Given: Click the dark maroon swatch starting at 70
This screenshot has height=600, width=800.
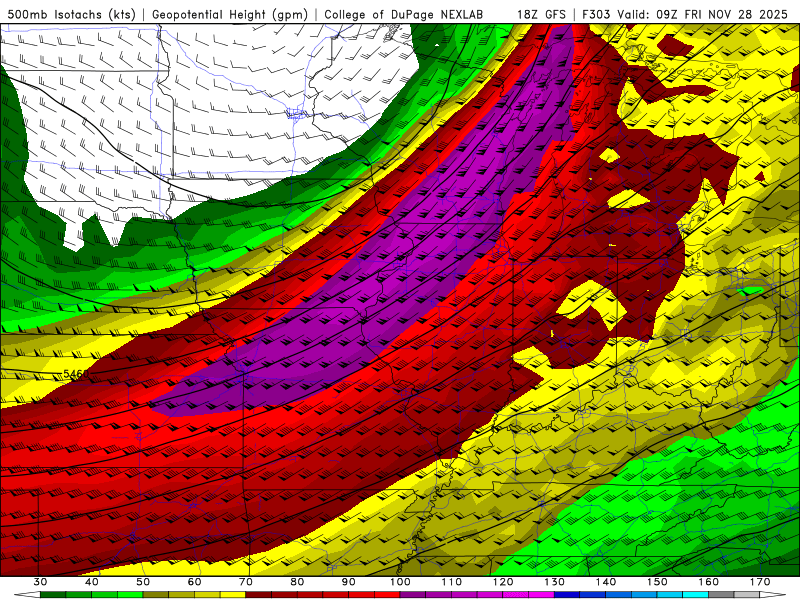Looking at the screenshot, I should coord(259,595).
